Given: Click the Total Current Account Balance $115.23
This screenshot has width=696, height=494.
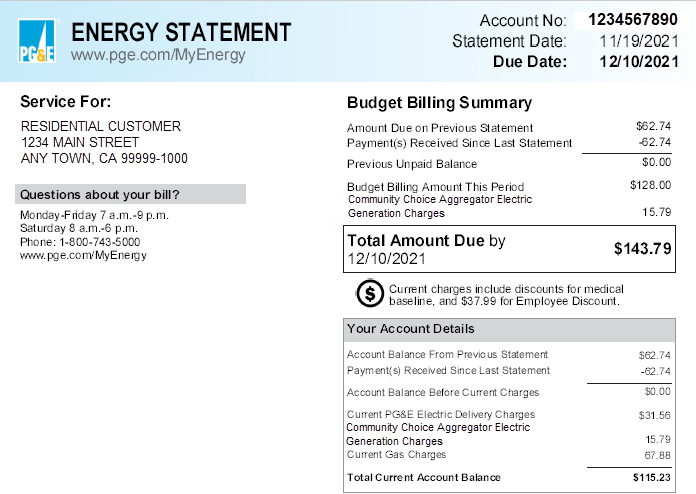Looking at the screenshot, I should click(x=651, y=478).
